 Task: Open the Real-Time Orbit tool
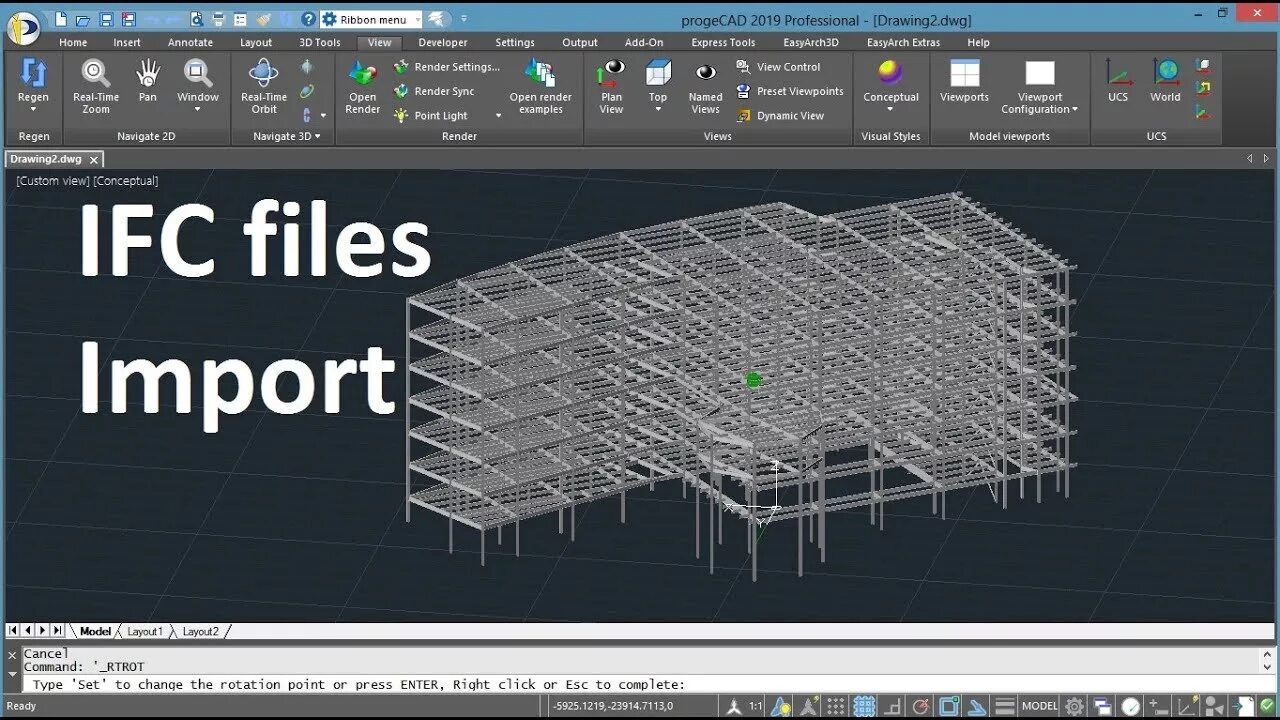264,85
